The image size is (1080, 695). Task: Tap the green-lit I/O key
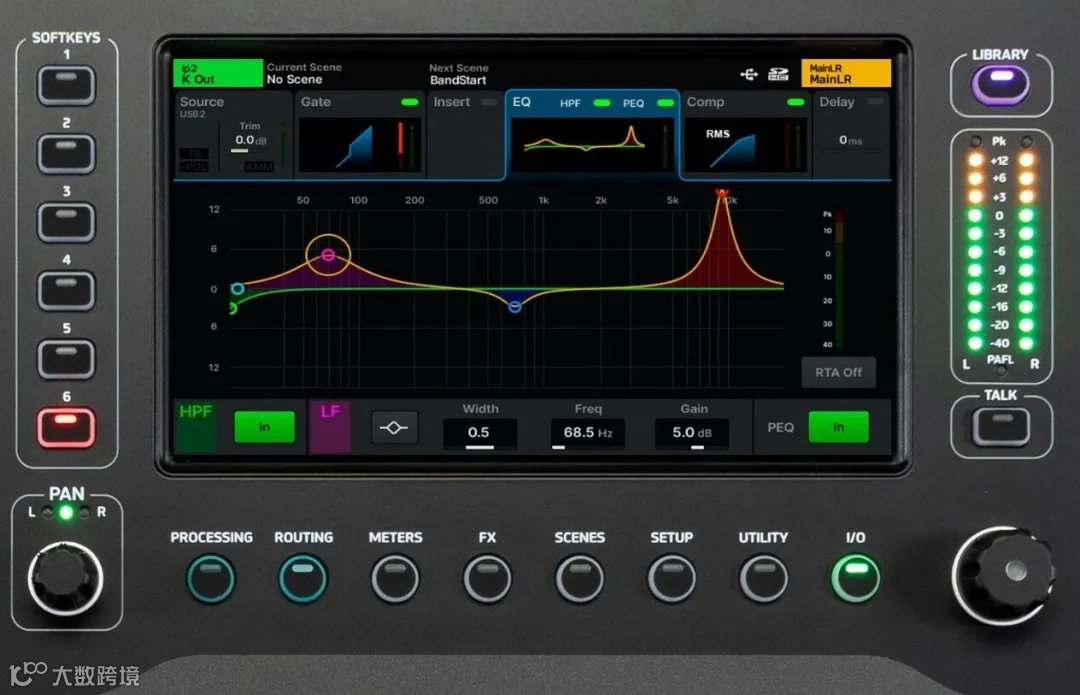[855, 579]
